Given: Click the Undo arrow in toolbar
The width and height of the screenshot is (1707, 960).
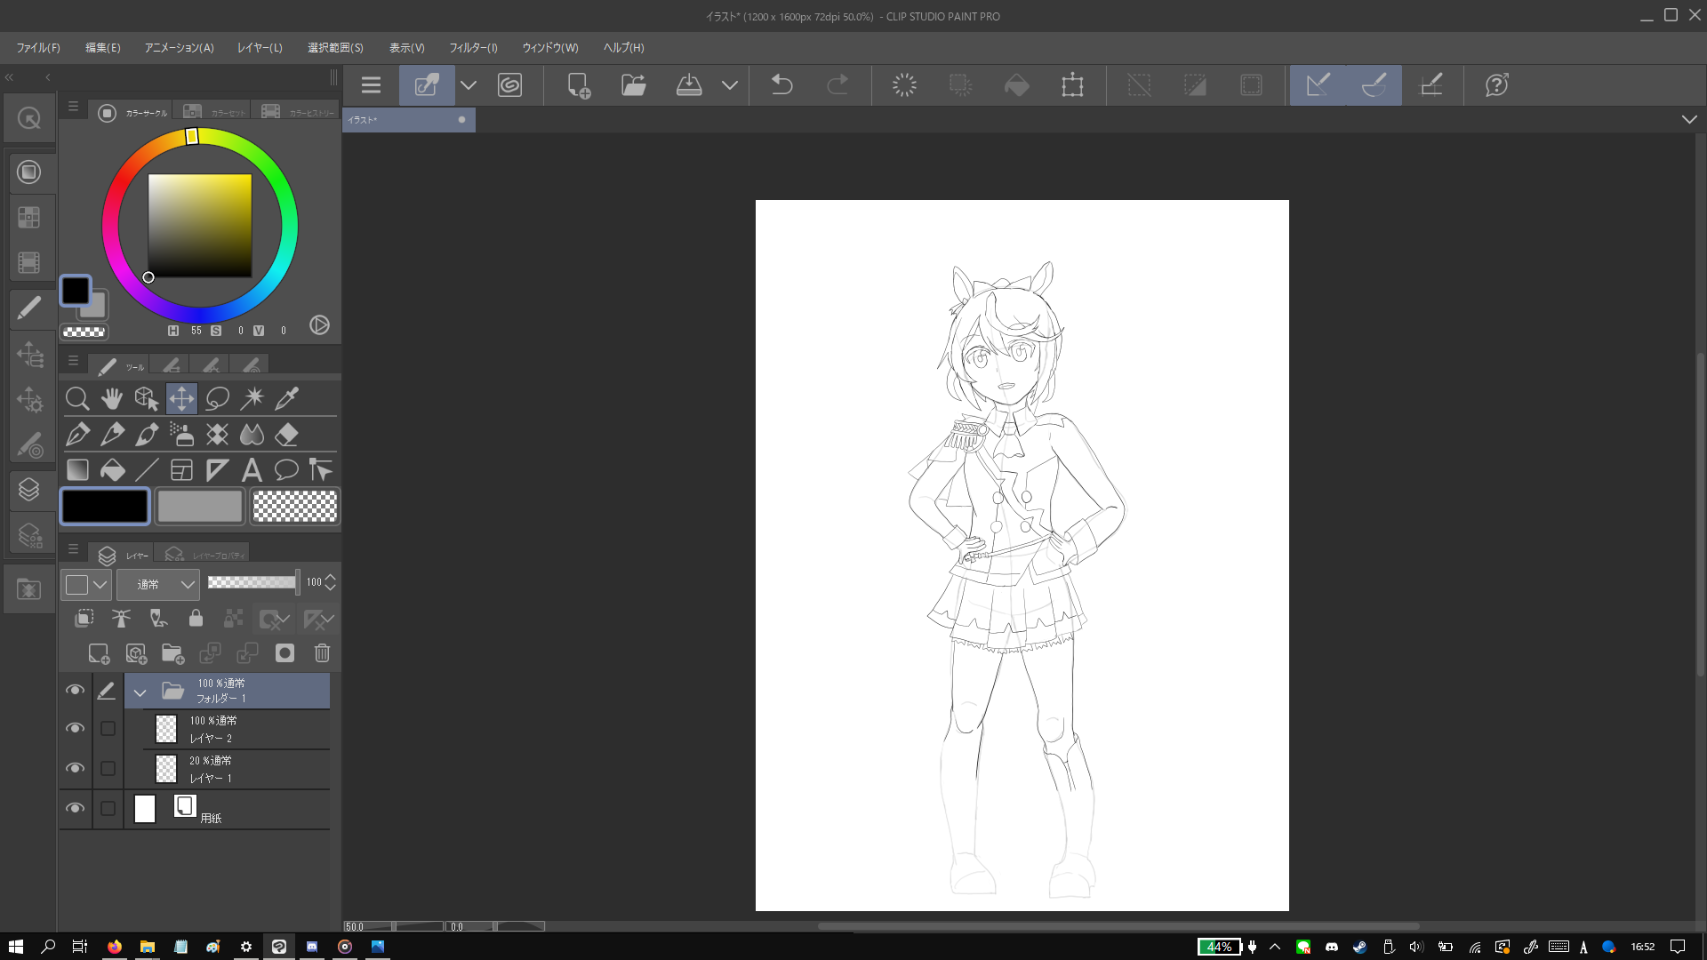Looking at the screenshot, I should [782, 85].
